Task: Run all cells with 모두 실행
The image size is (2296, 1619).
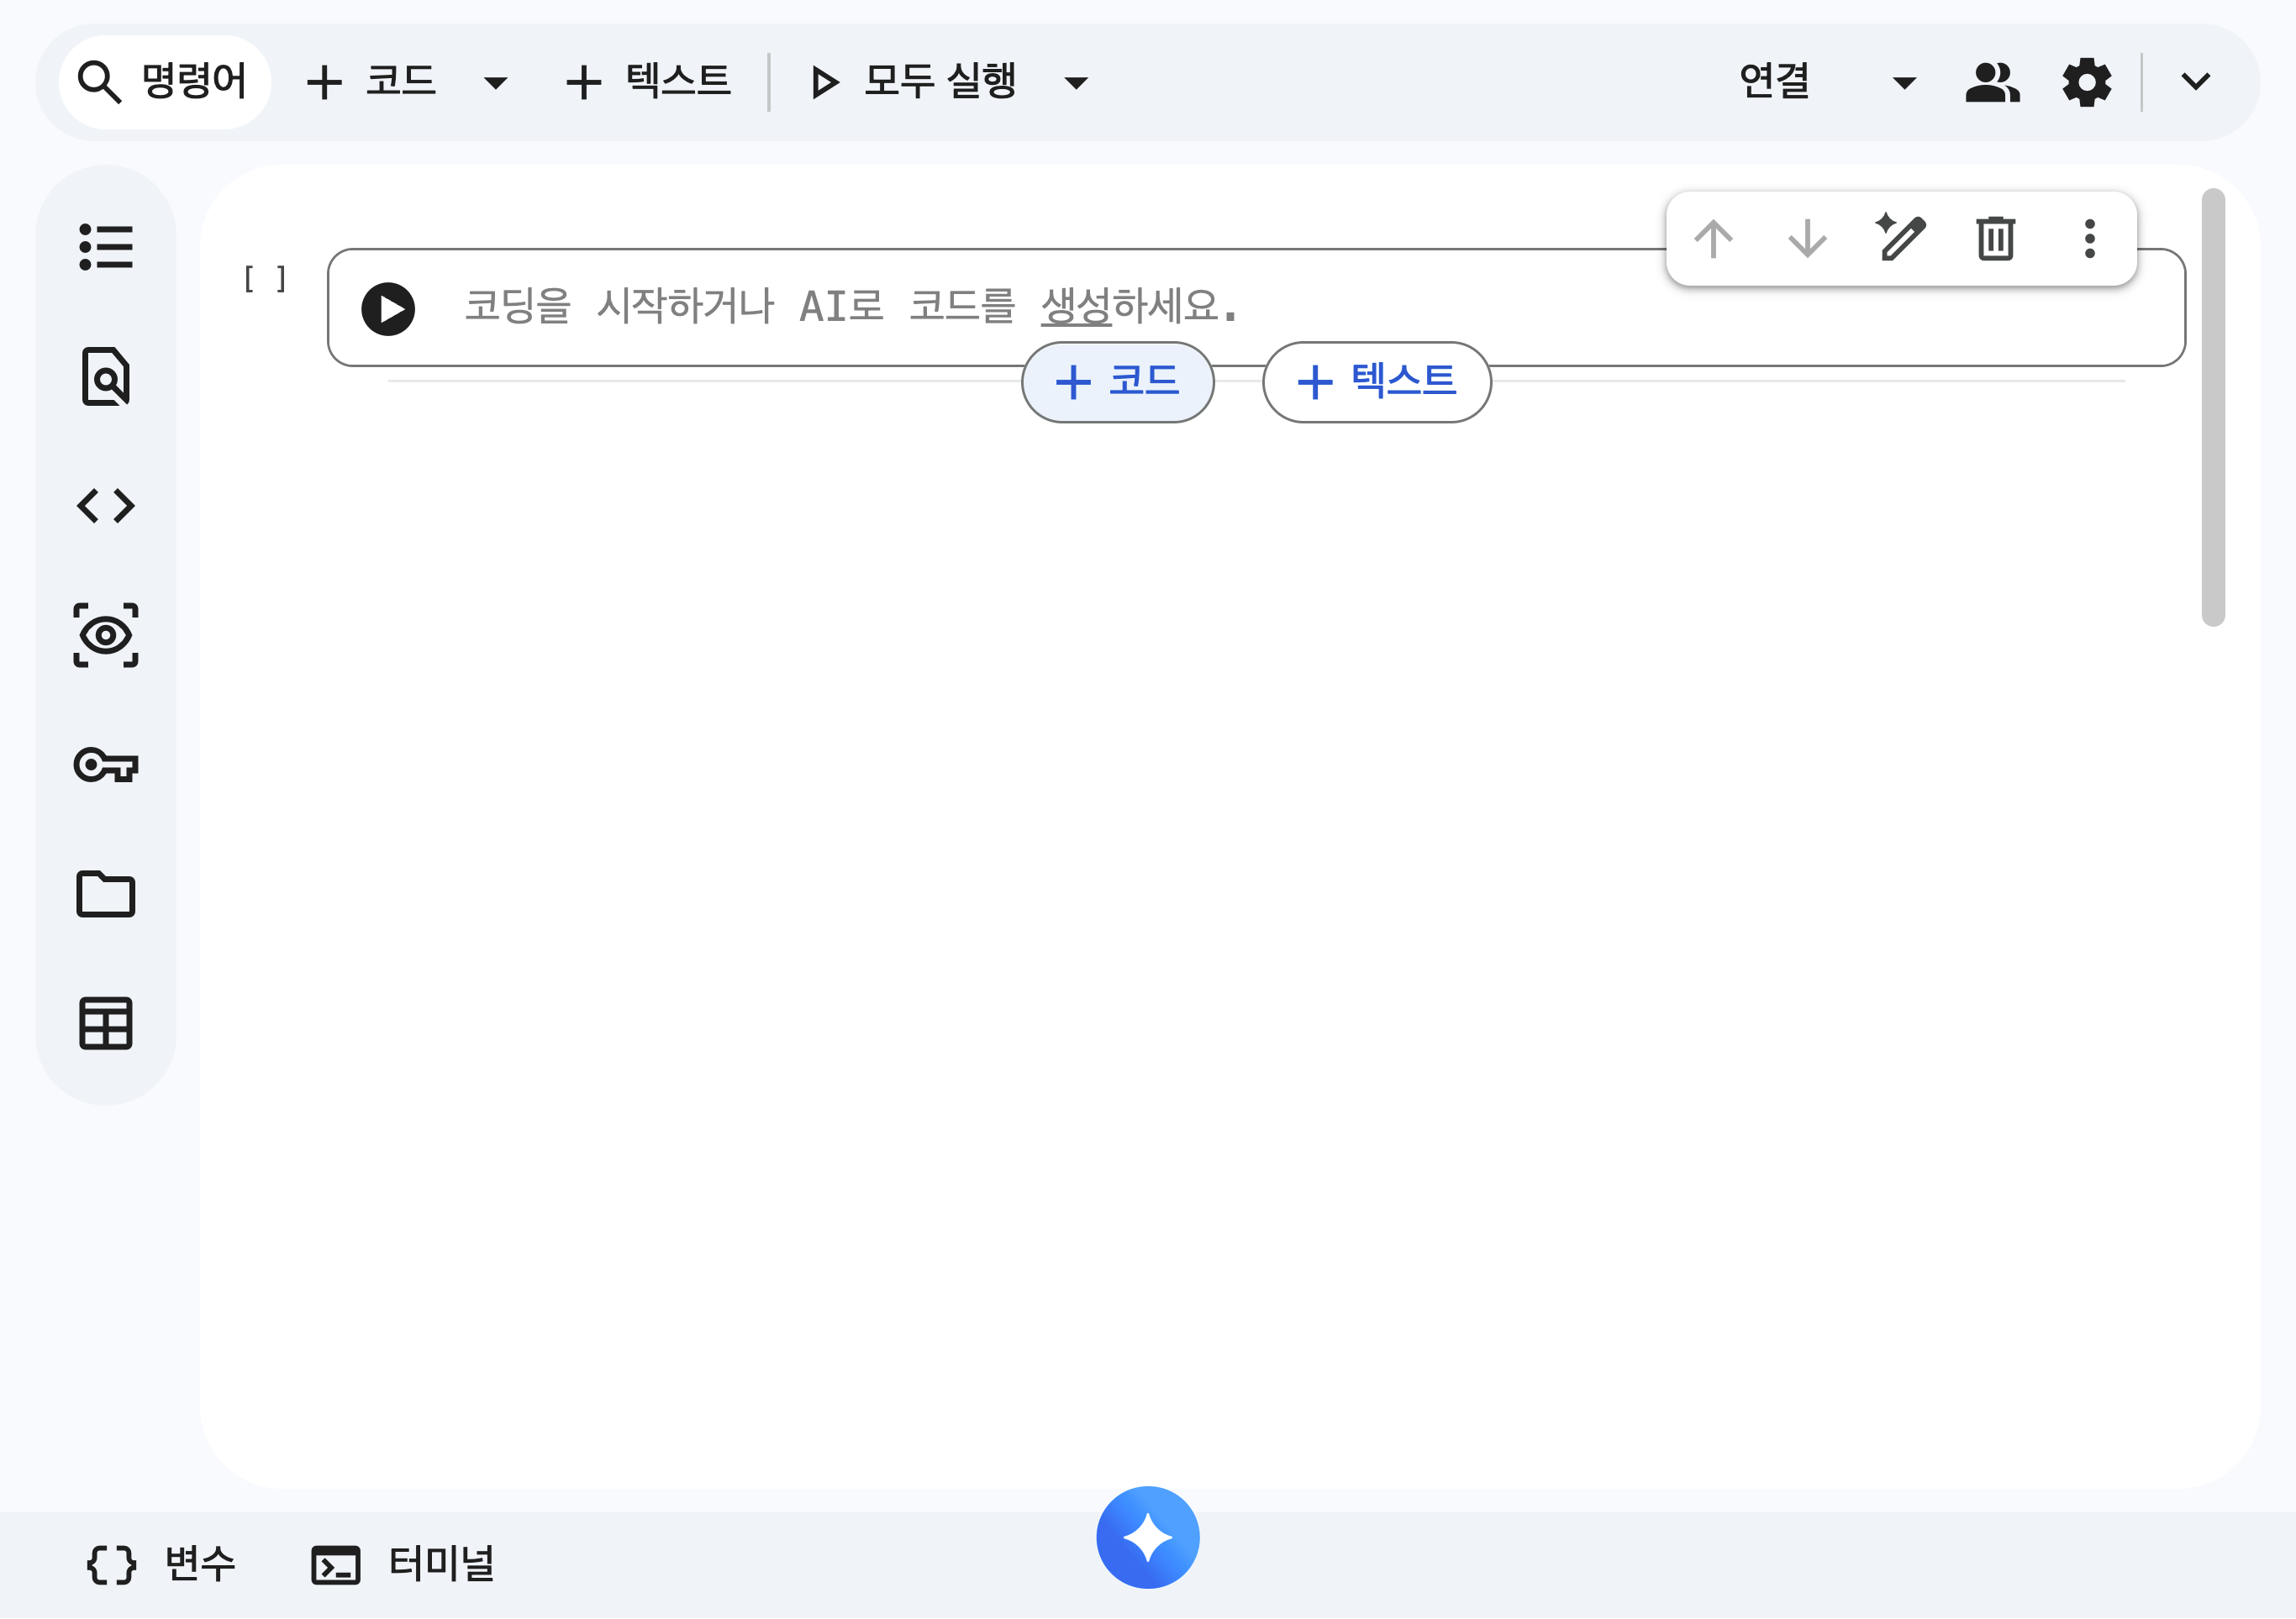Action: tap(913, 81)
